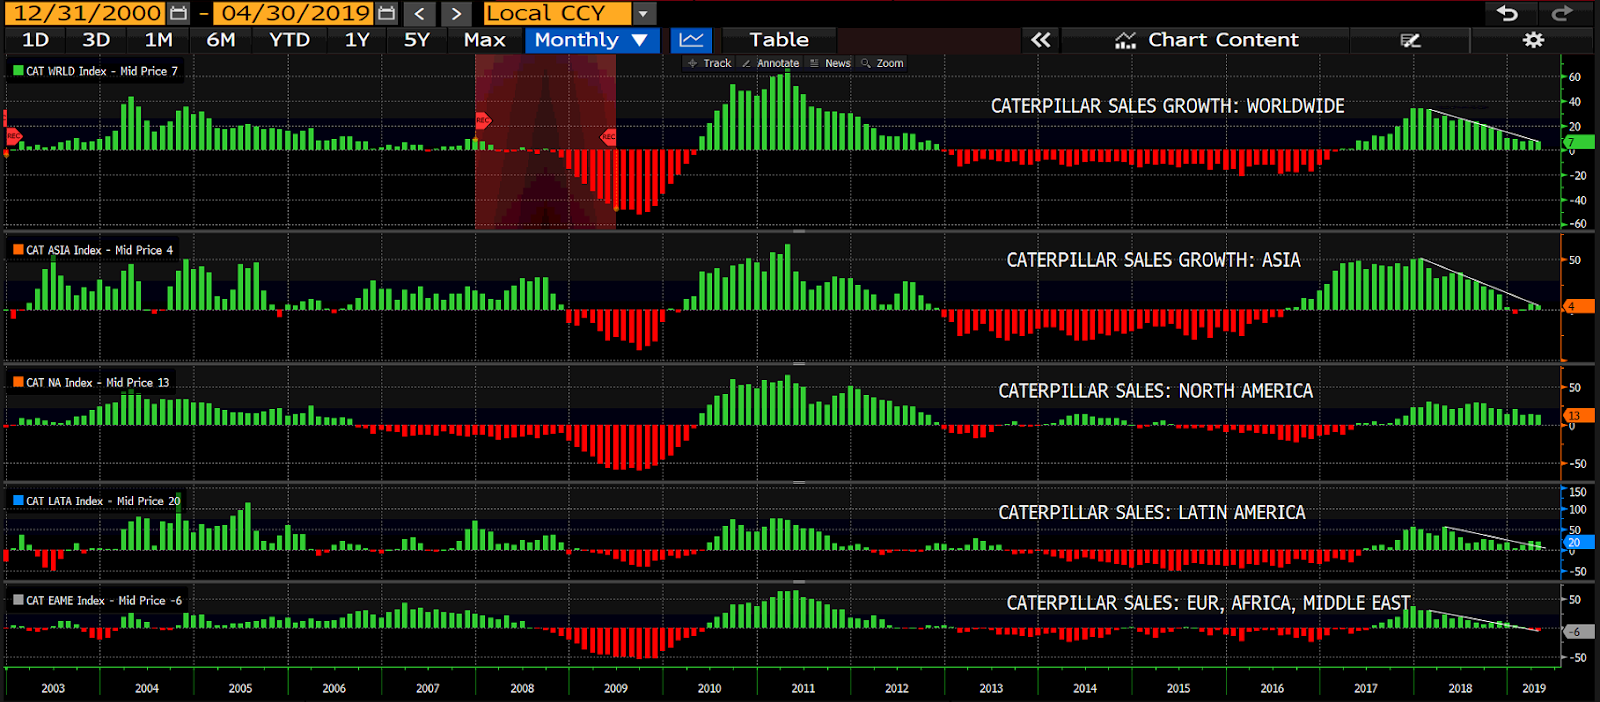Open the Local CCY currency dropdown arrow

coord(644,13)
